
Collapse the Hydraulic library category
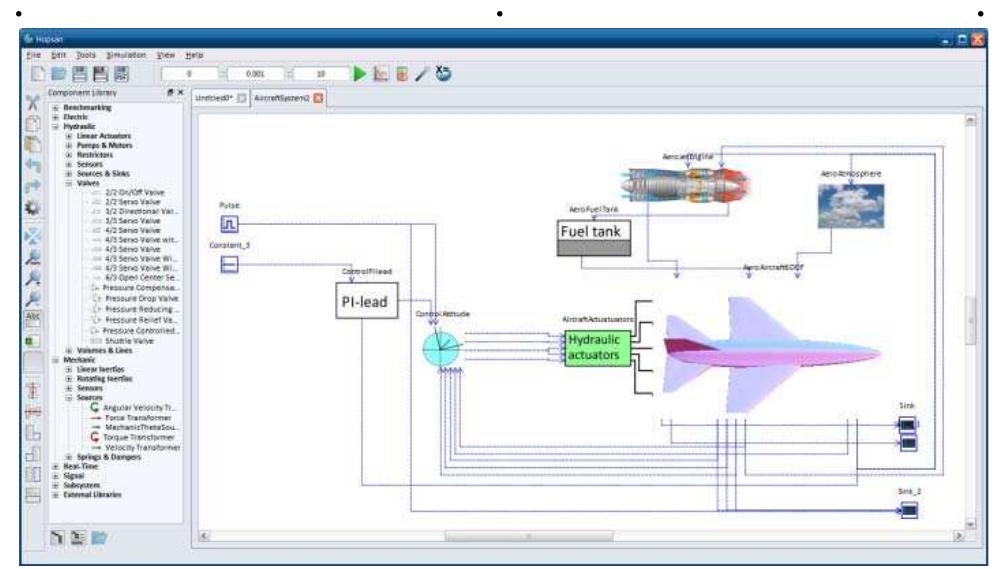tap(56, 127)
